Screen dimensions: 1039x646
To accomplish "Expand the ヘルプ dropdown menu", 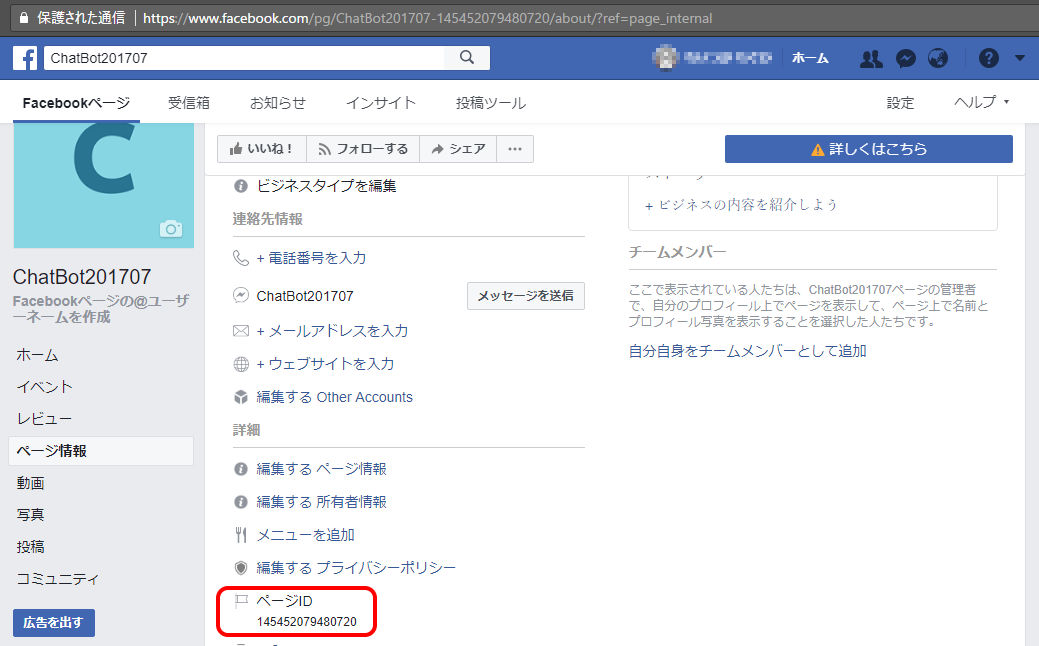I will click(x=981, y=102).
